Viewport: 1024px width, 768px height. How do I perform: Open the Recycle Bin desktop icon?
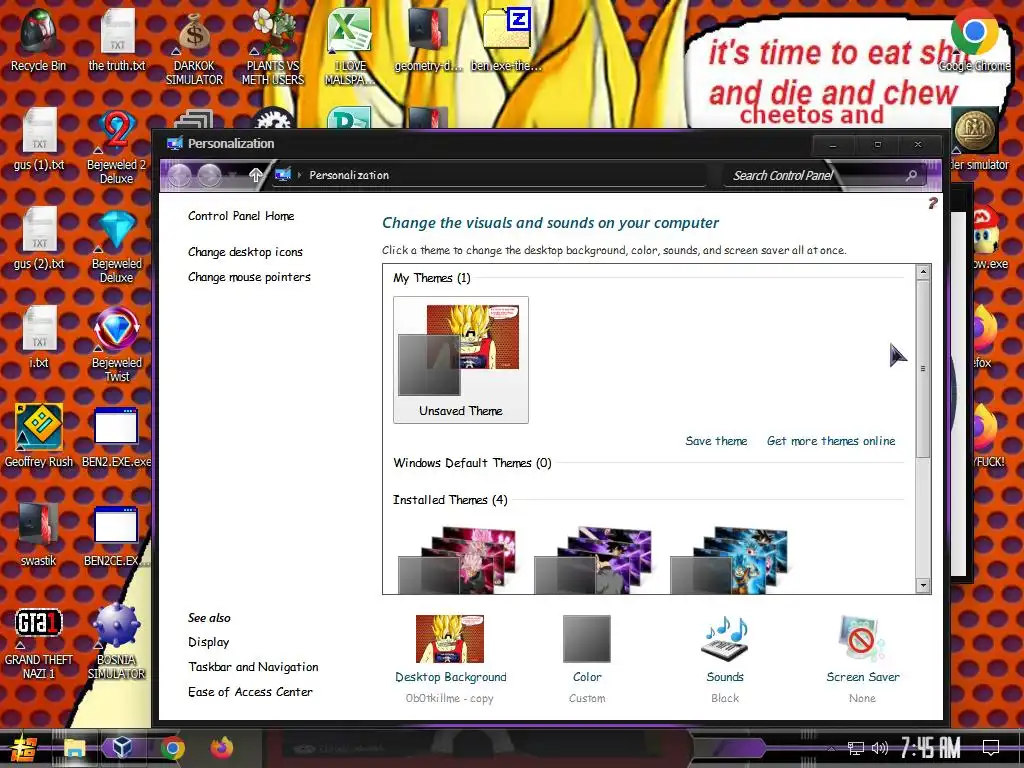coord(38,39)
